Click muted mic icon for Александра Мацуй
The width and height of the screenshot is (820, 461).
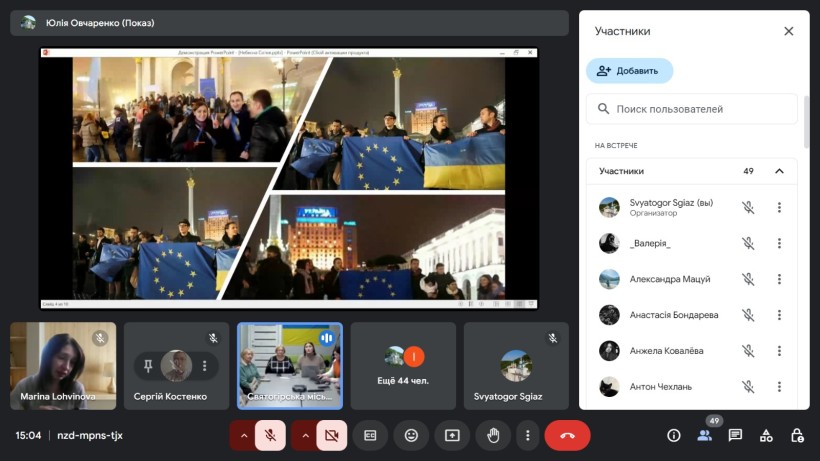pos(748,279)
